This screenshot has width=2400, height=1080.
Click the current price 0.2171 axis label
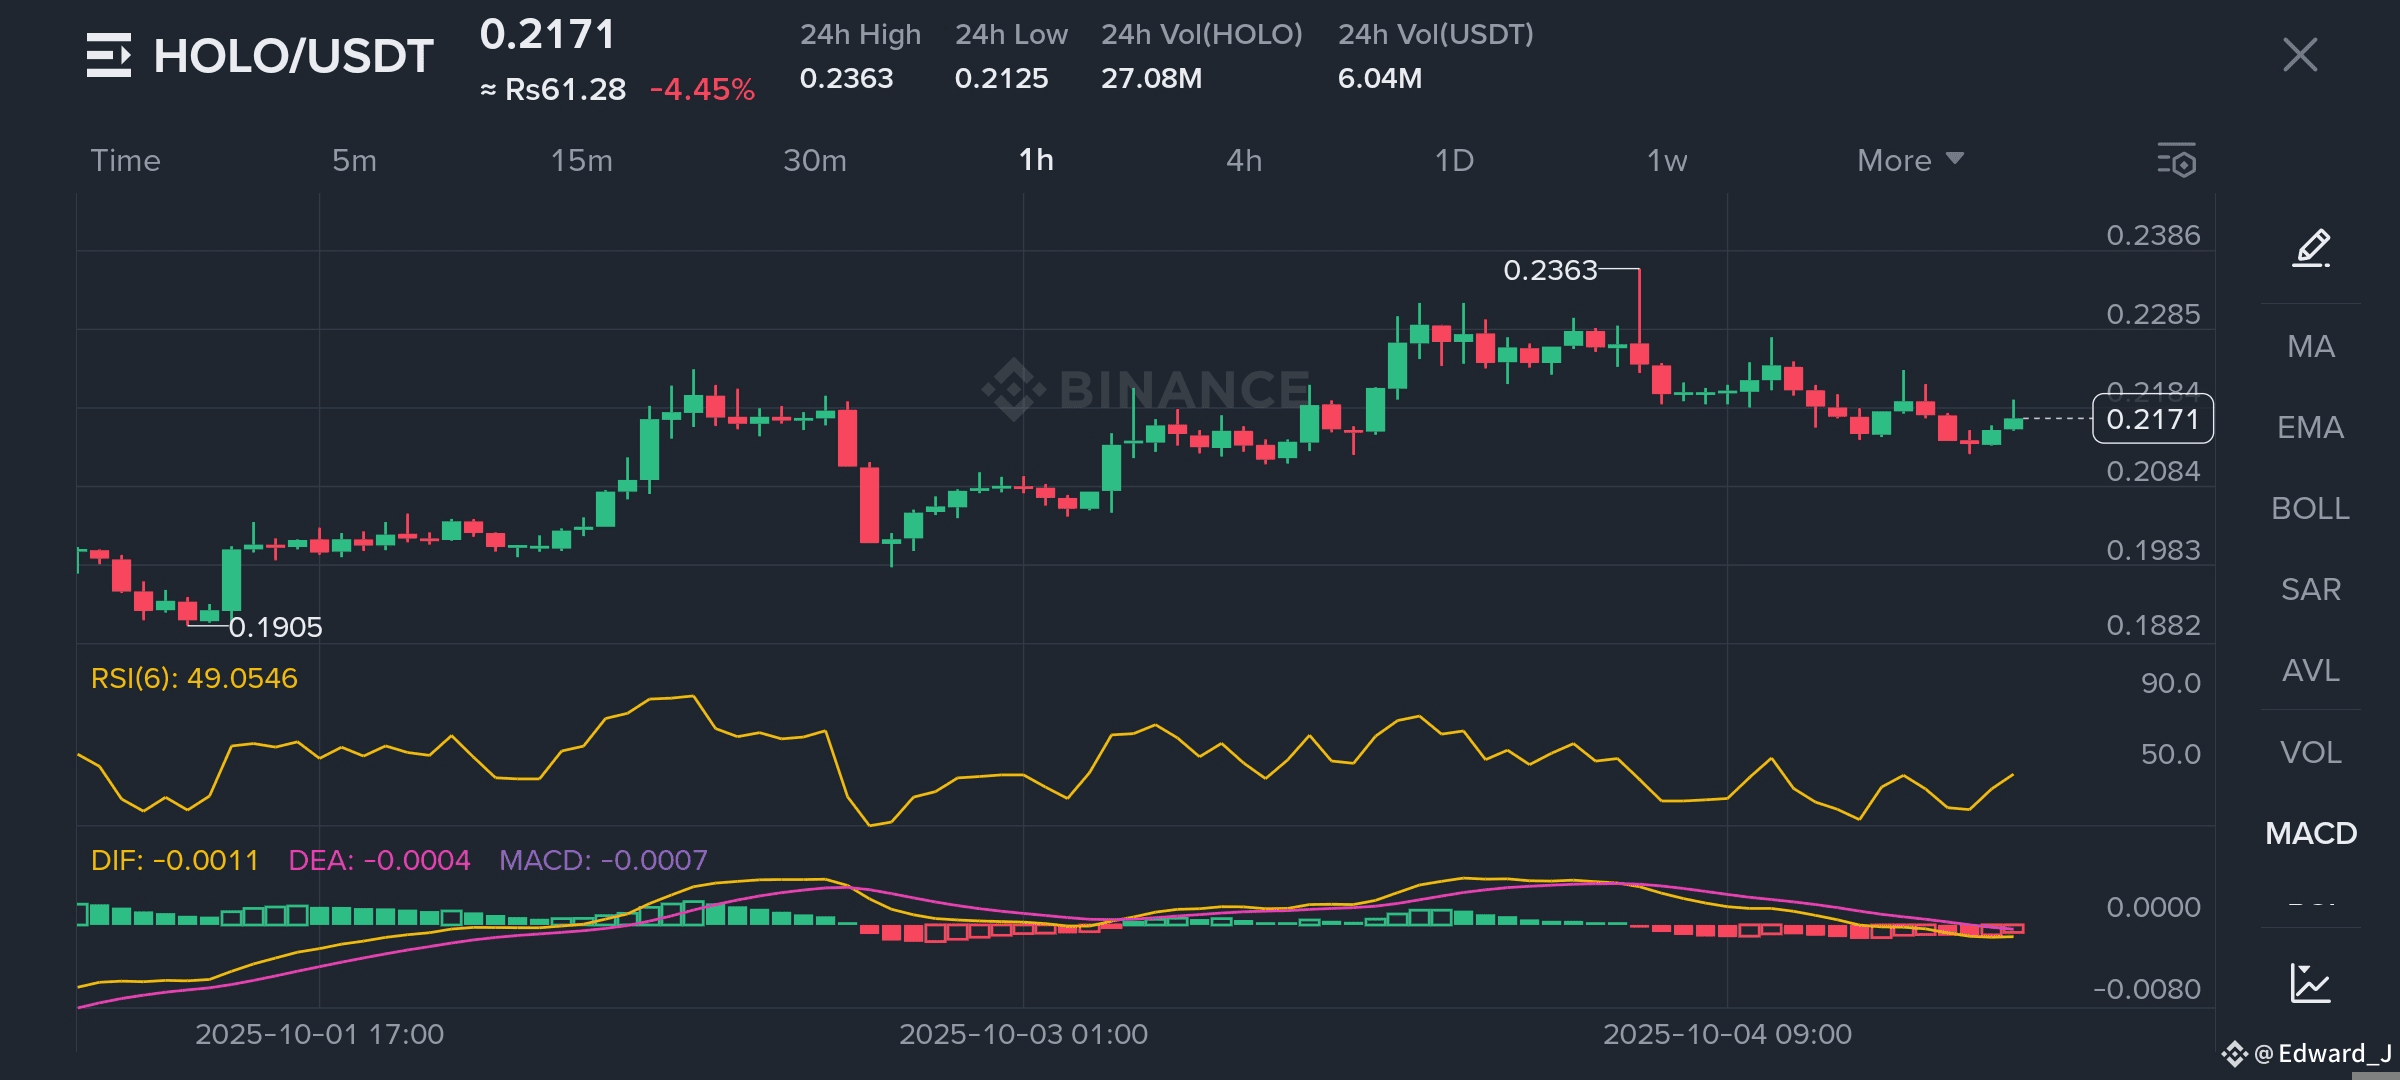tap(2152, 419)
